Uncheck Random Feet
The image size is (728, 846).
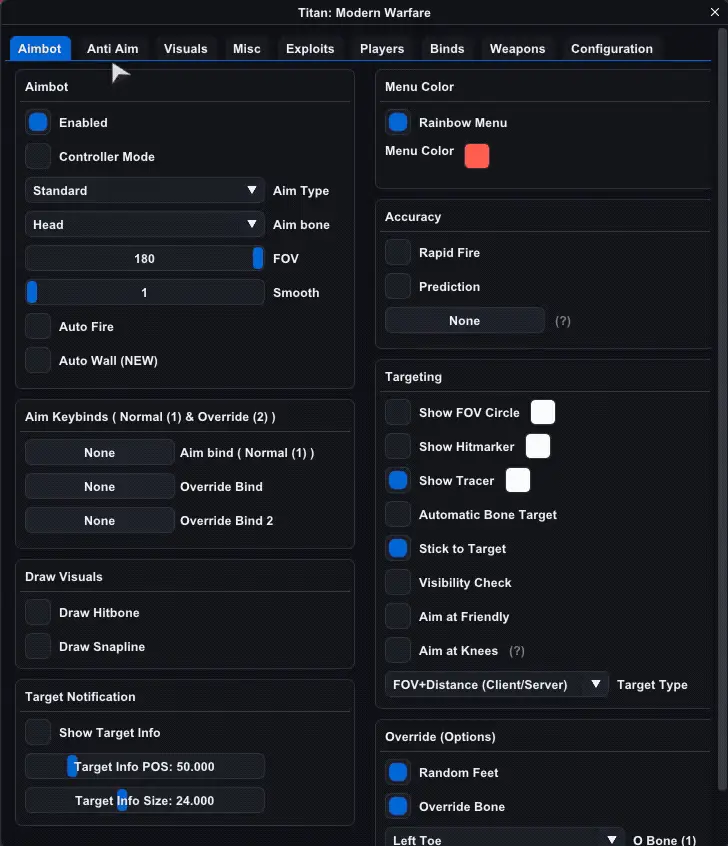[x=398, y=773]
